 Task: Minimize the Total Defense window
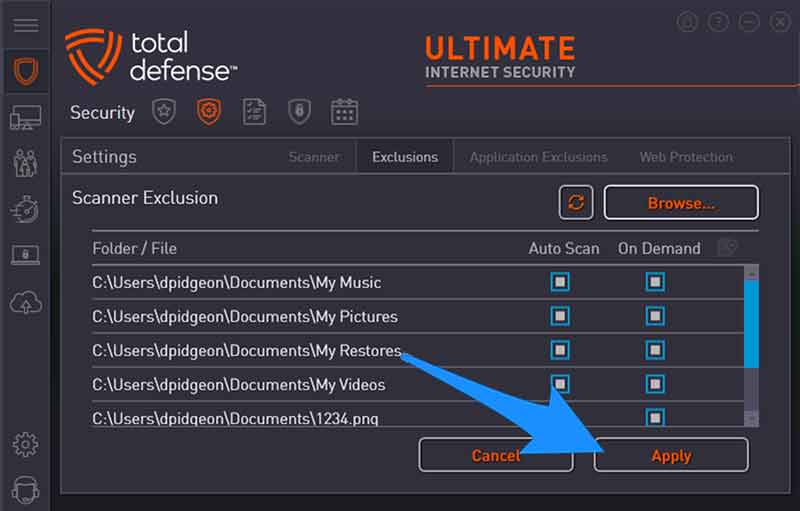pos(749,22)
